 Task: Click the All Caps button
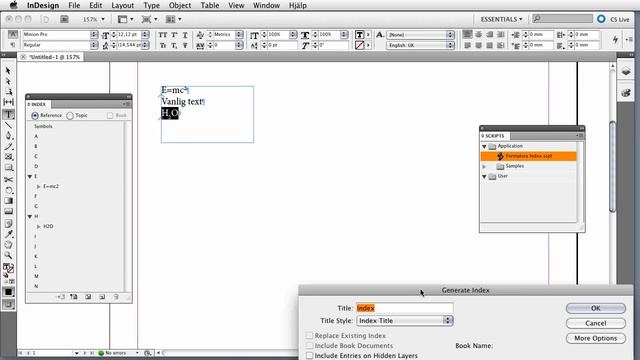pyautogui.click(x=163, y=35)
